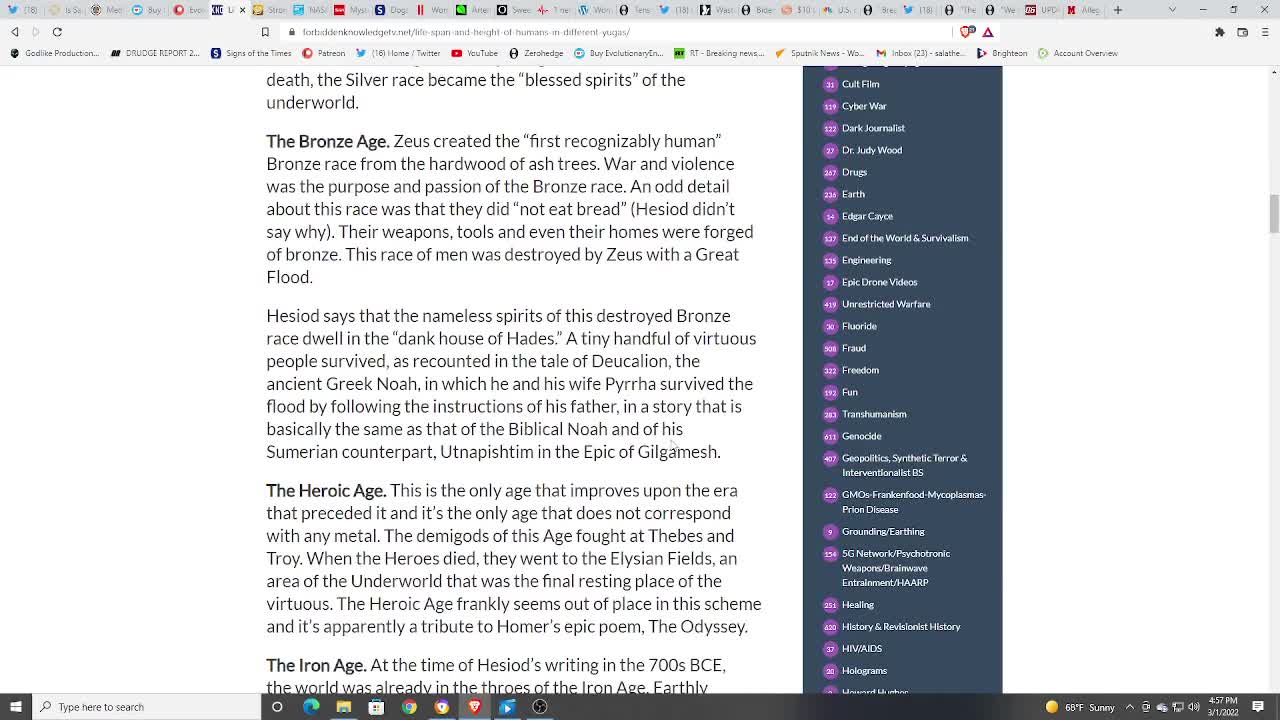The image size is (1280, 720).
Task: Open the browser hamburger menu
Action: click(1265, 32)
